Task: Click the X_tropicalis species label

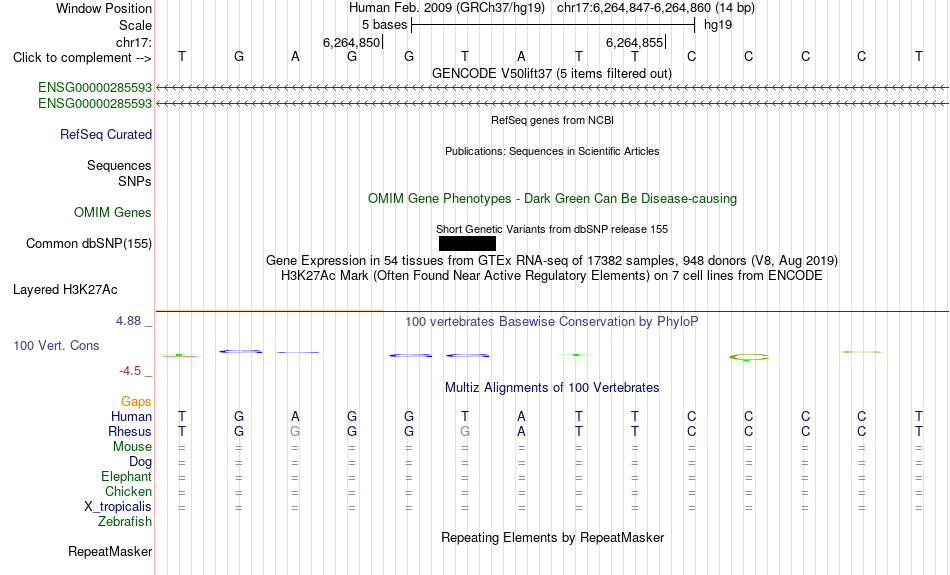Action: click(118, 507)
